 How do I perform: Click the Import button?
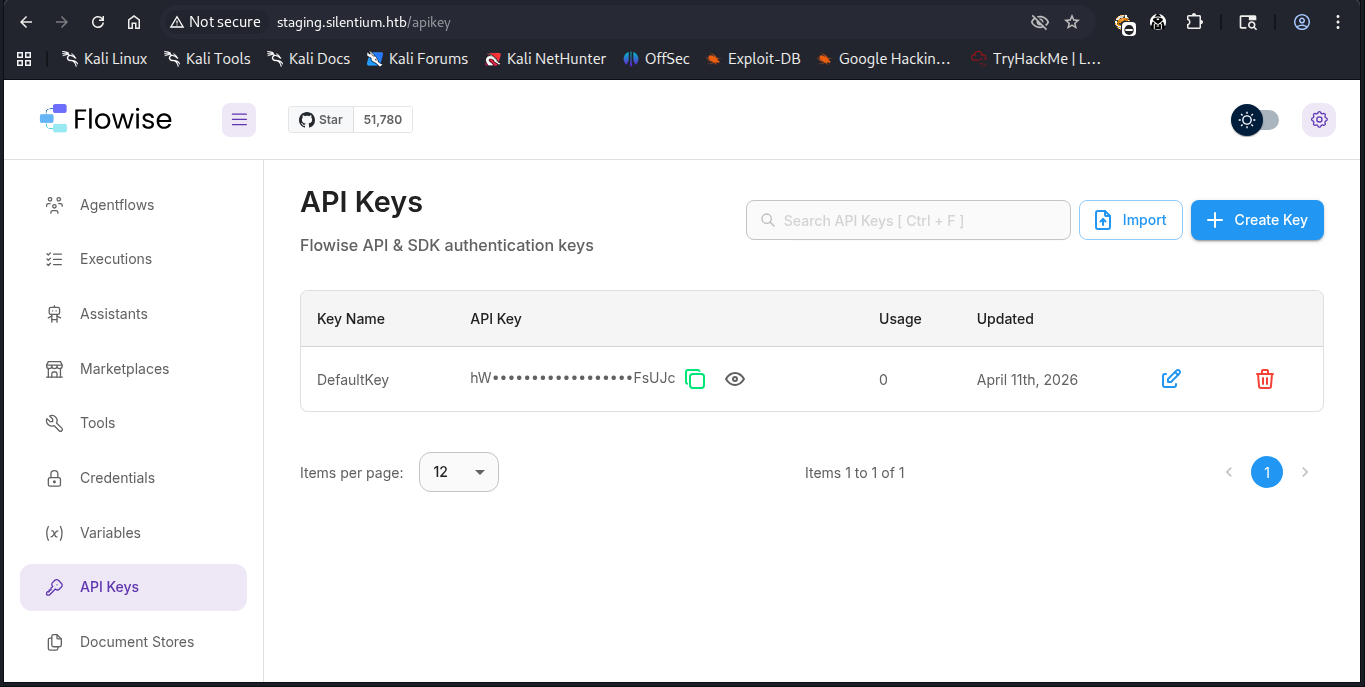coord(1131,220)
